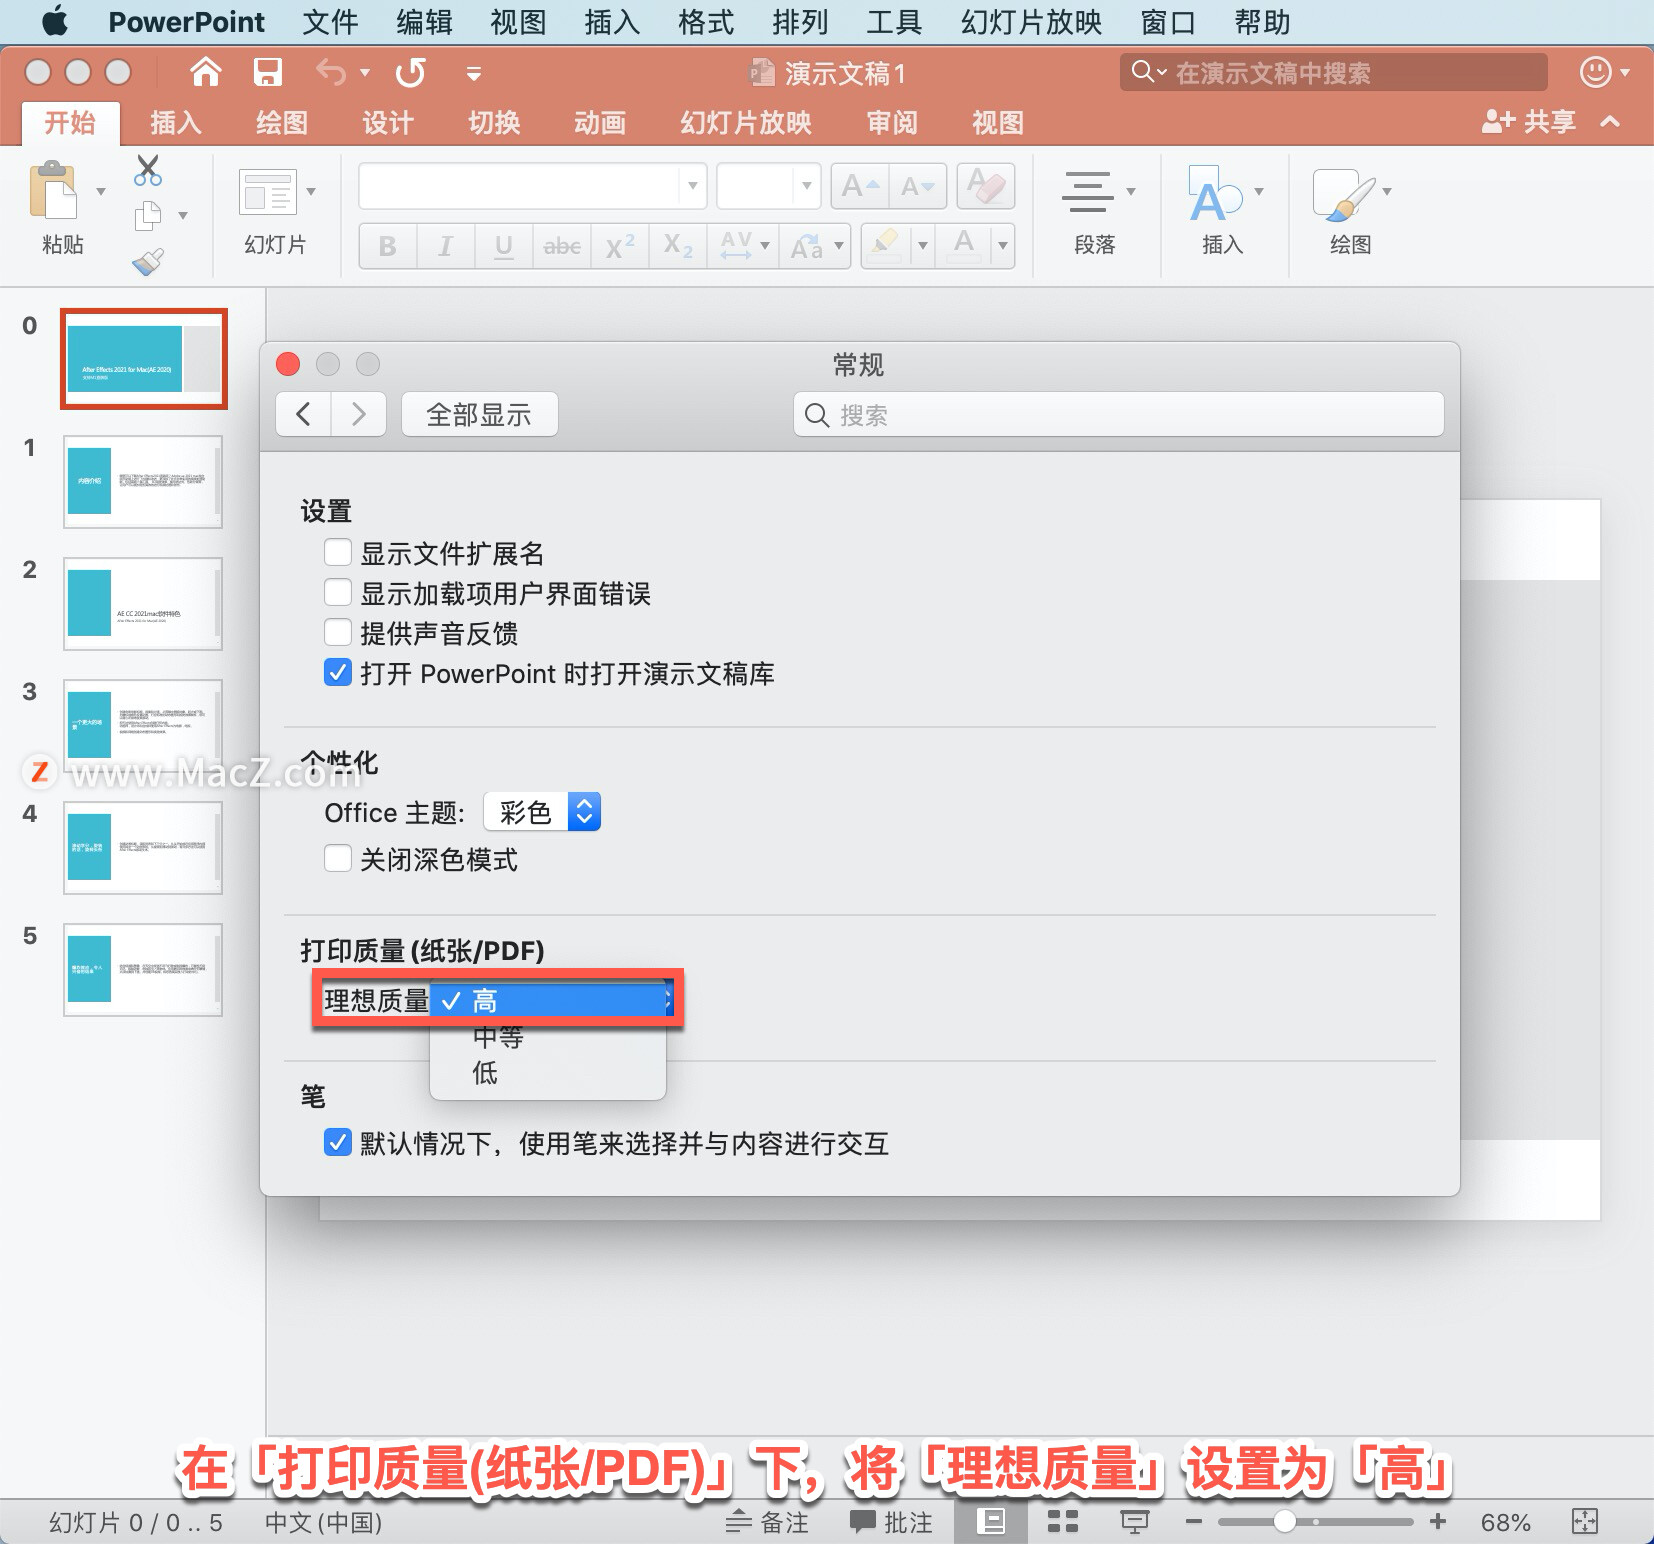The image size is (1654, 1544).
Task: Click the smiley feedback icon
Action: pos(1595,72)
